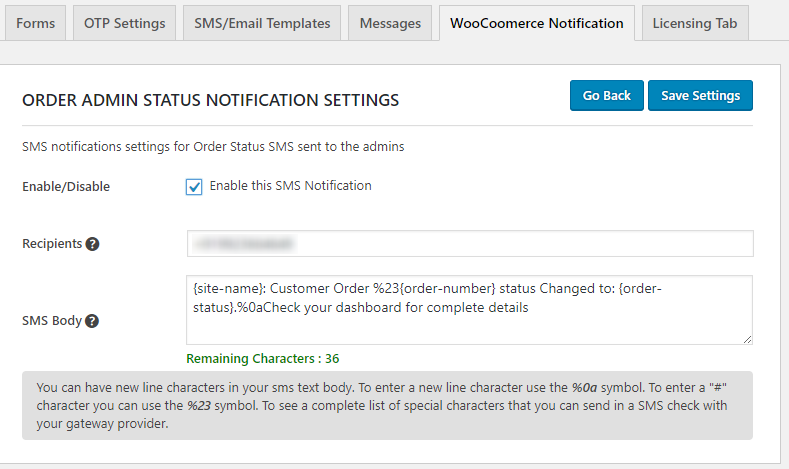Screen dimensions: 789x469
Task: Switch to the Forms tab
Action: (35, 24)
